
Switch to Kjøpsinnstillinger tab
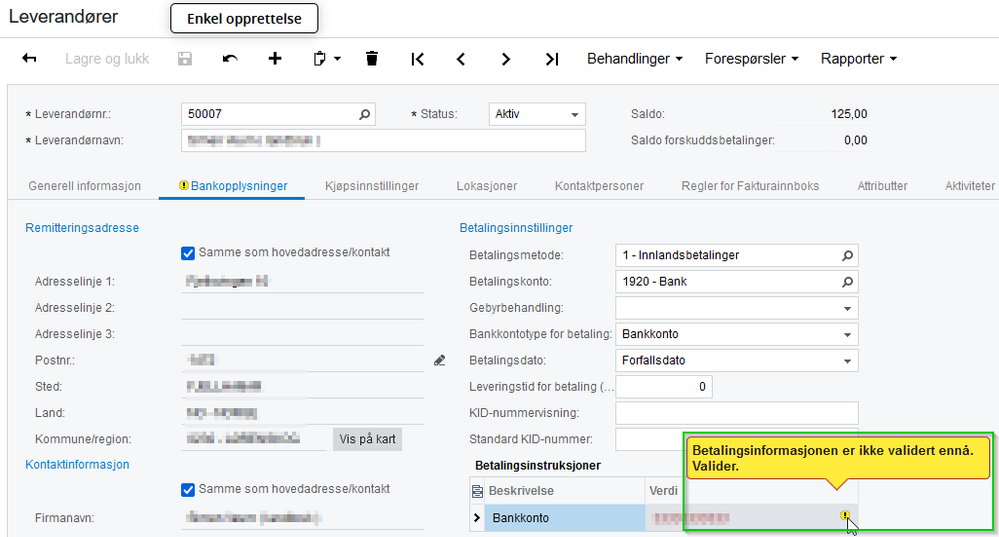coord(372,186)
